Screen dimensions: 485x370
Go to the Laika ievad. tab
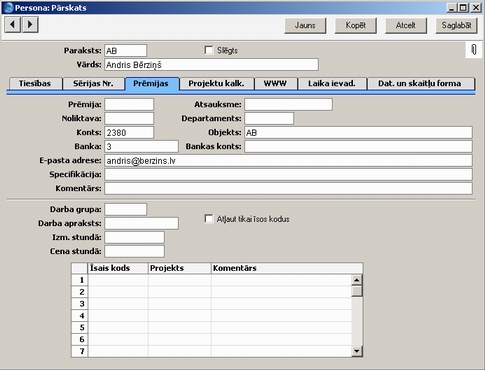click(332, 83)
